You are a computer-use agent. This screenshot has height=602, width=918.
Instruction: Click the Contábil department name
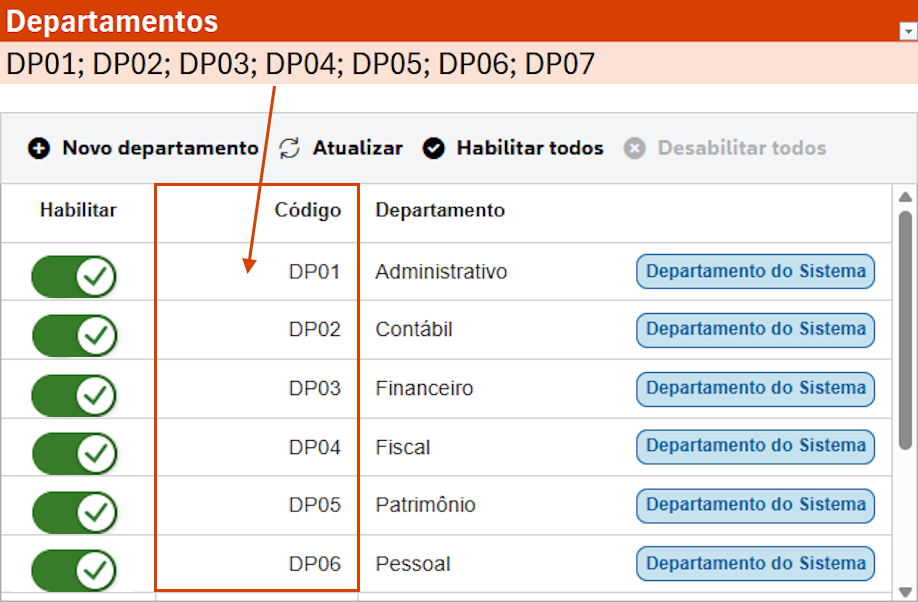click(x=414, y=330)
